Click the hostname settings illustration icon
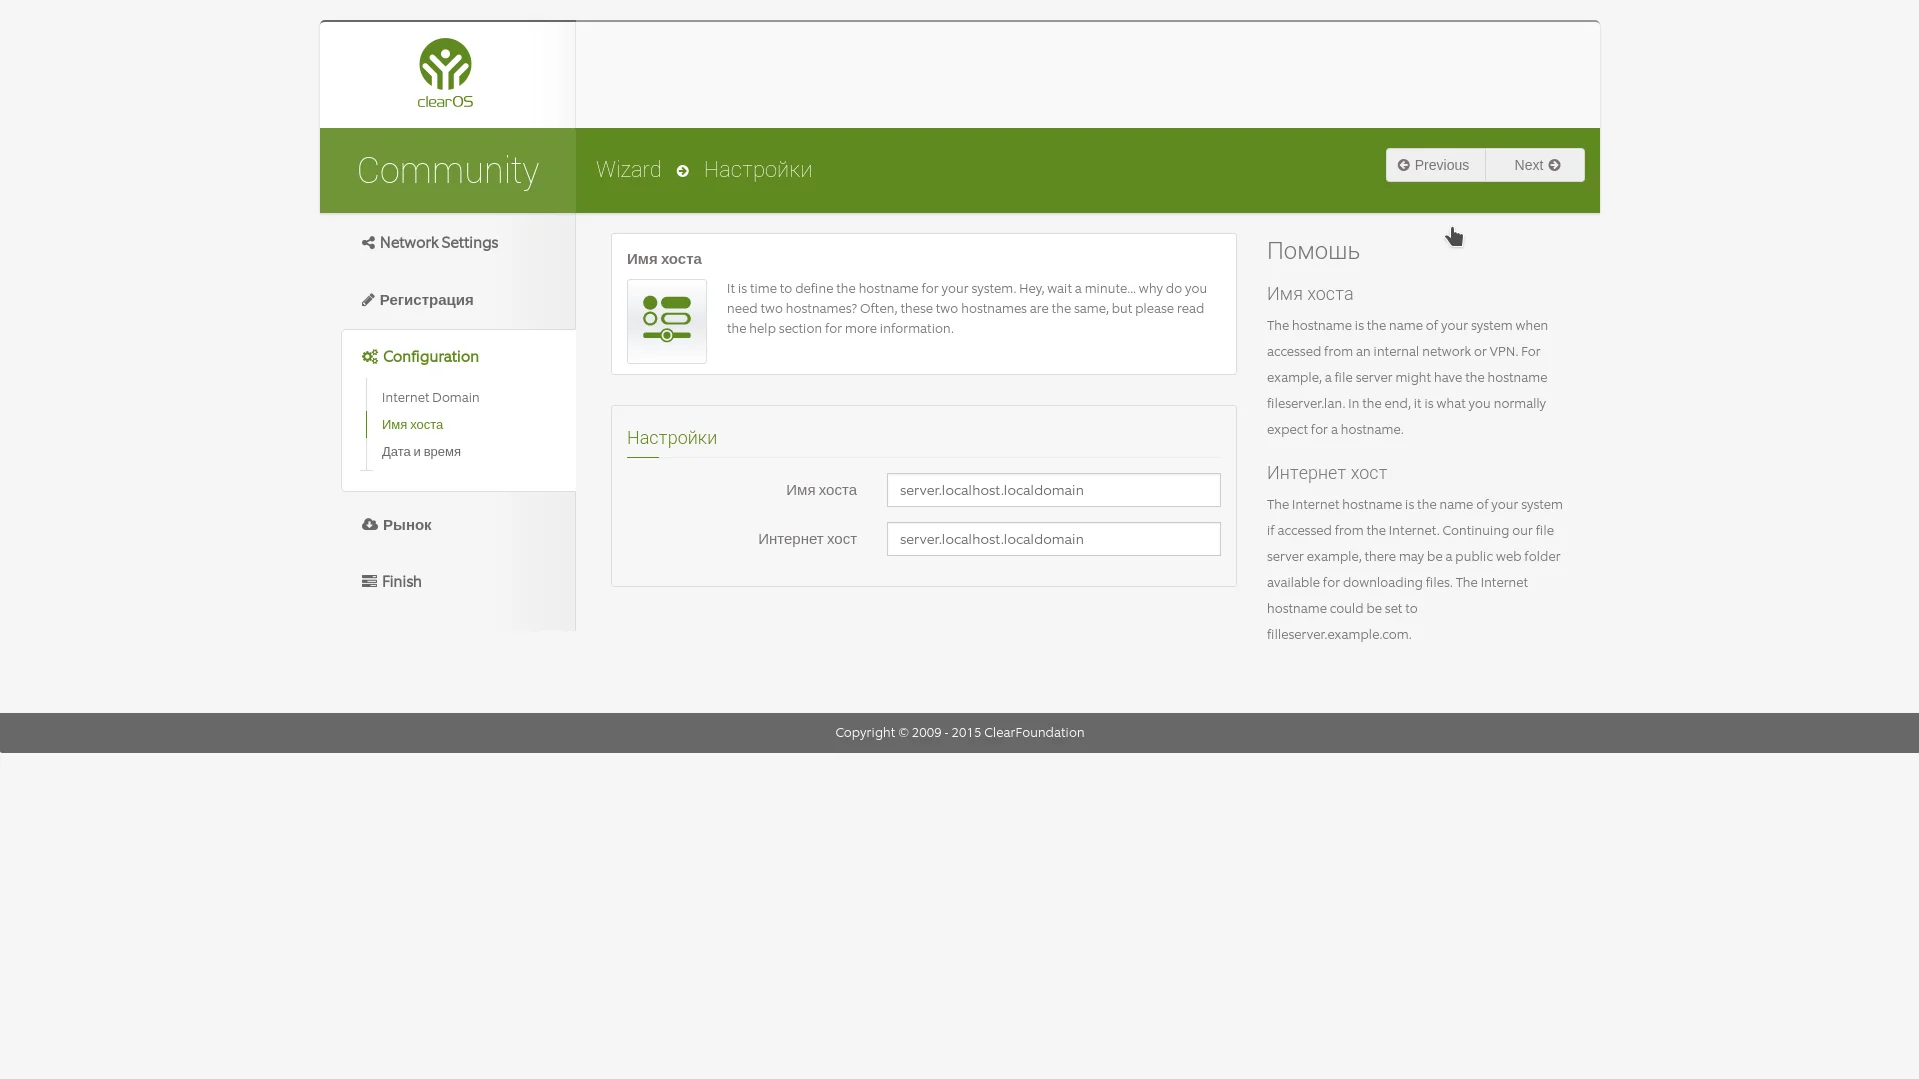Screen dimensions: 1919x1079 [x=667, y=321]
